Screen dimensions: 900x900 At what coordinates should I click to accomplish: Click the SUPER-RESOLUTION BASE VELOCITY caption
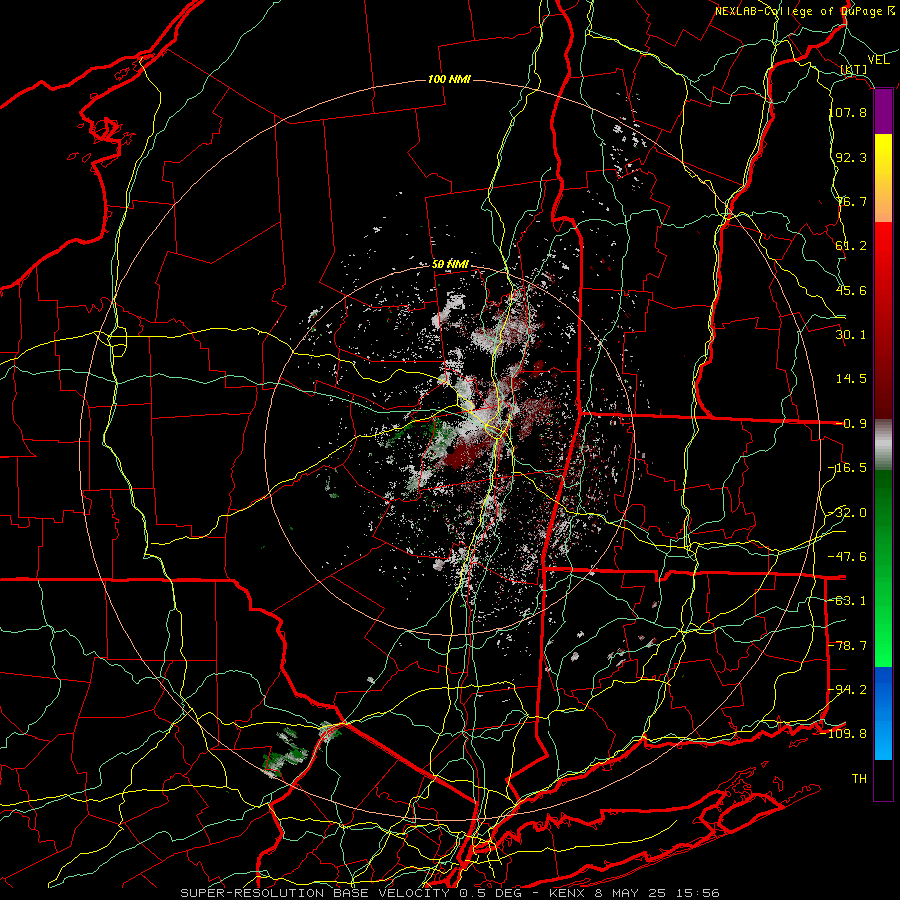coord(315,893)
